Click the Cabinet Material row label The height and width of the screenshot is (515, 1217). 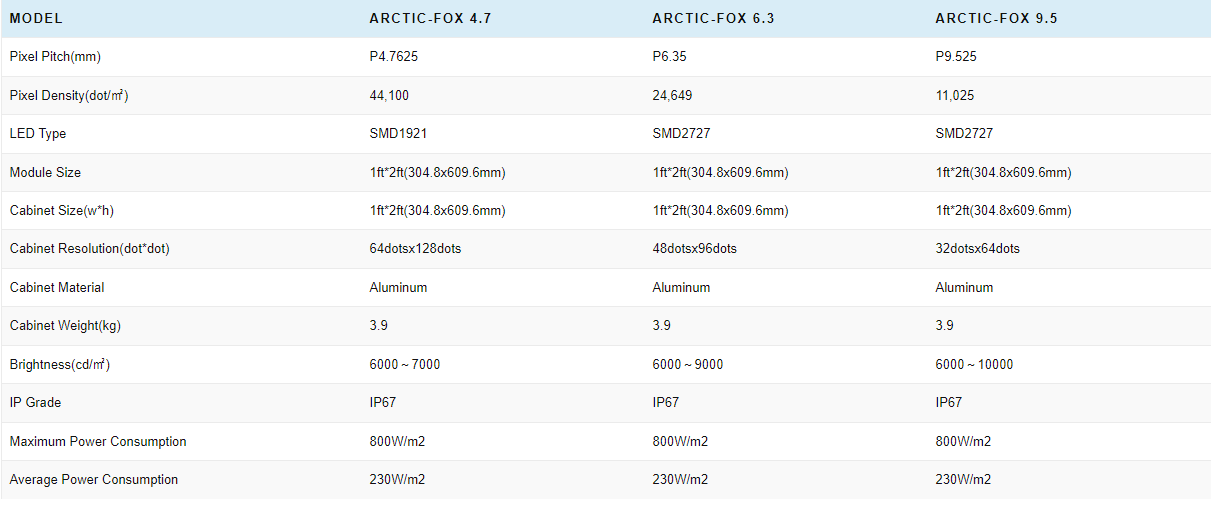pyautogui.click(x=57, y=287)
